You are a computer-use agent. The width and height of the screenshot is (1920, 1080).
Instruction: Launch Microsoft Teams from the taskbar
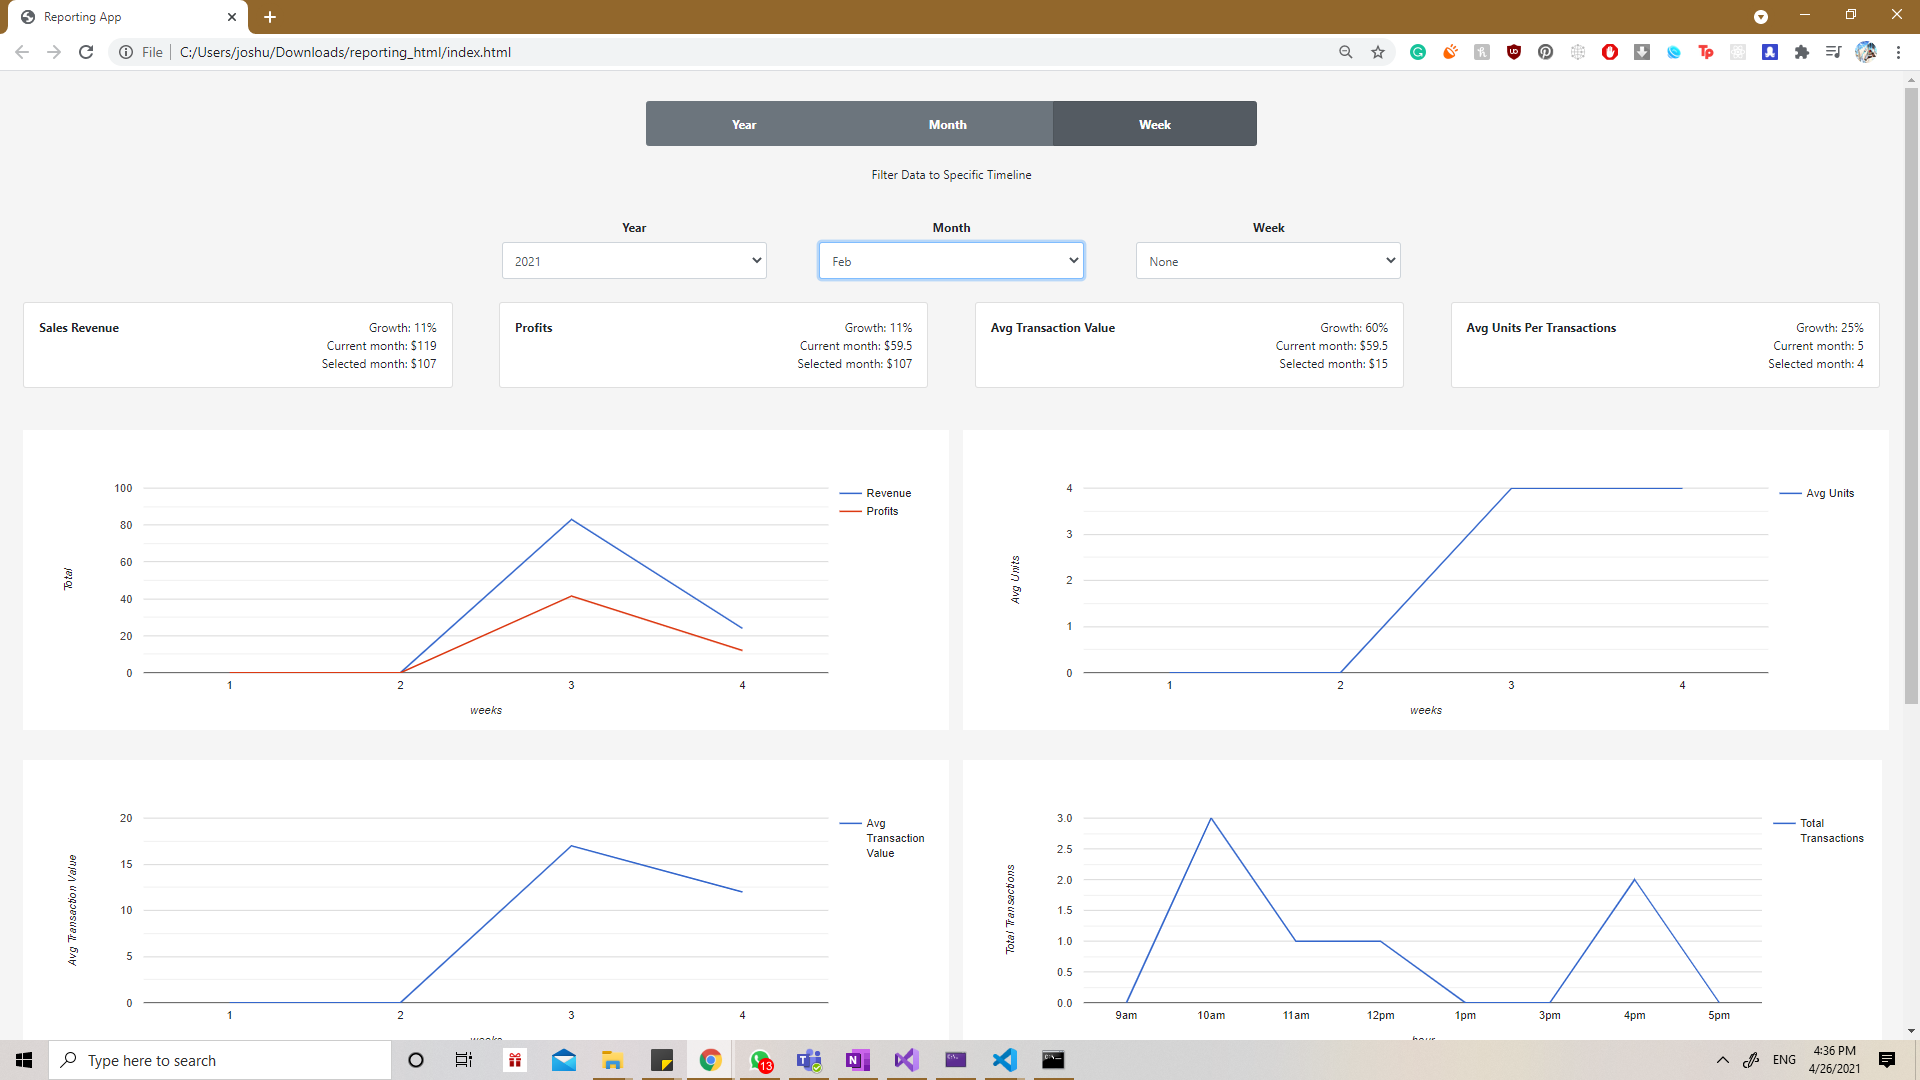click(x=808, y=1060)
